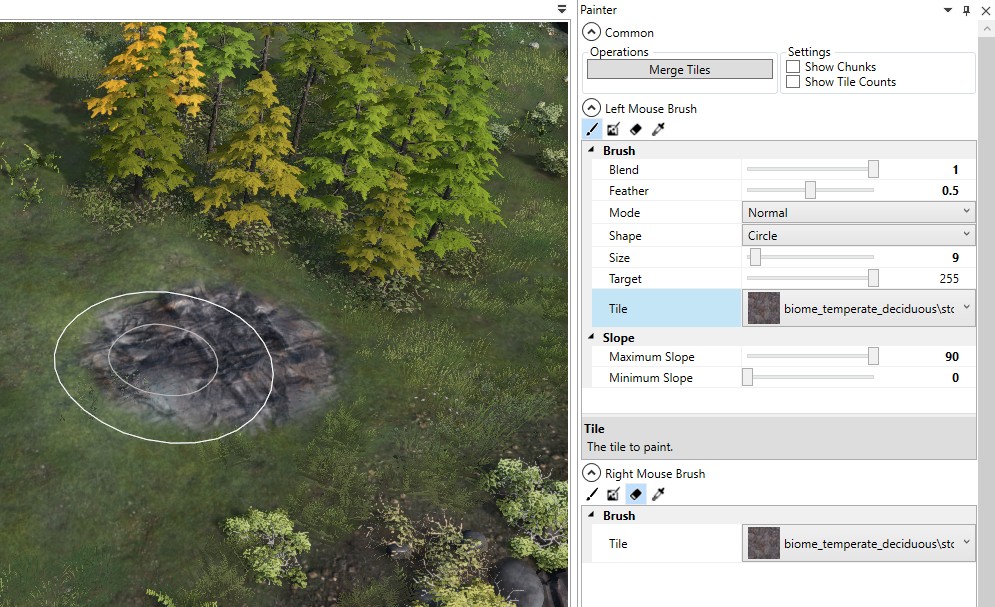Open the Shape dropdown set to Circle
This screenshot has width=995, height=607.
coord(859,235)
